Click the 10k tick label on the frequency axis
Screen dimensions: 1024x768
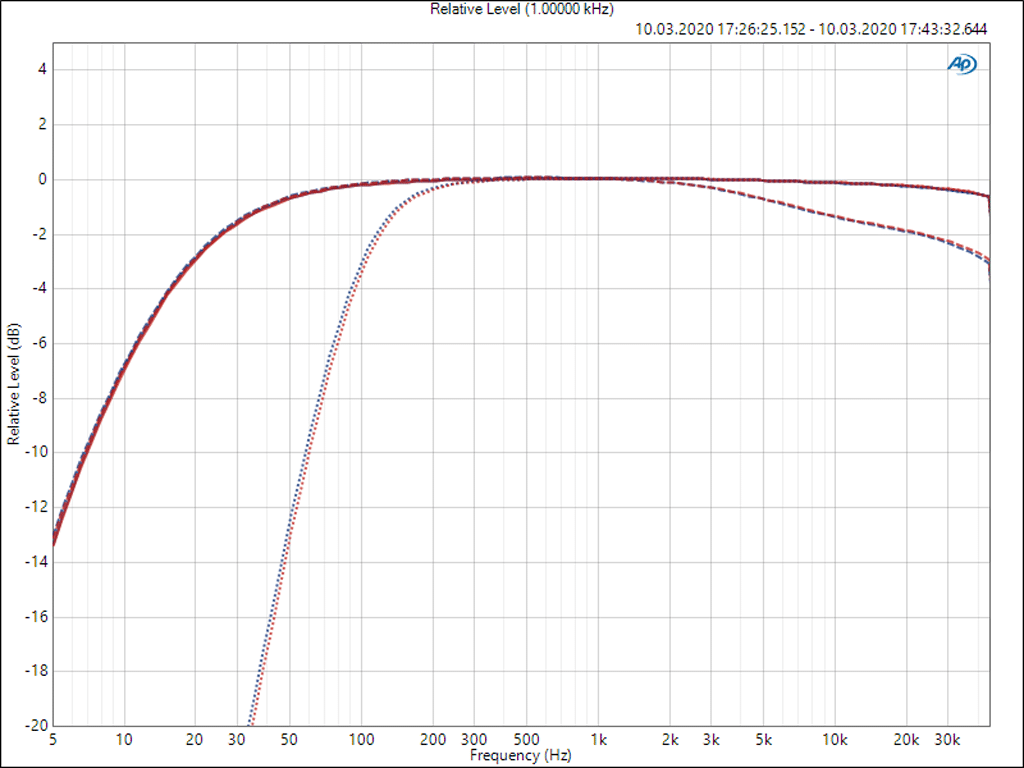[x=835, y=742]
